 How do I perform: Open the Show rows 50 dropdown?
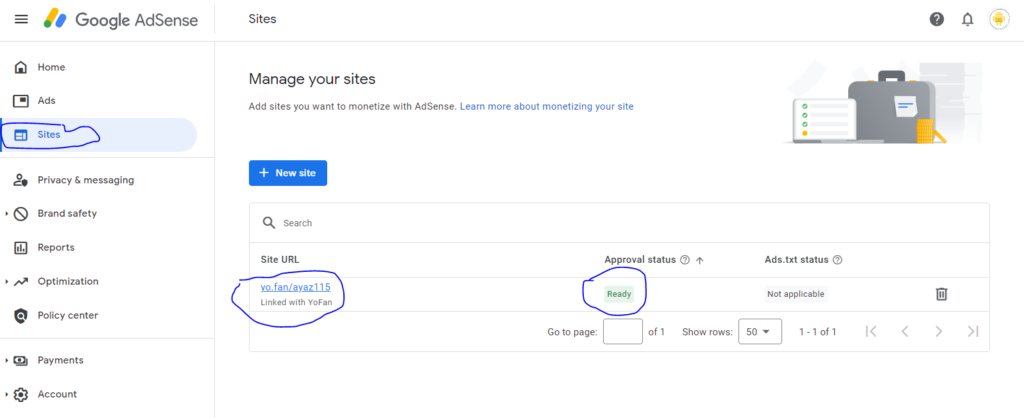click(760, 332)
